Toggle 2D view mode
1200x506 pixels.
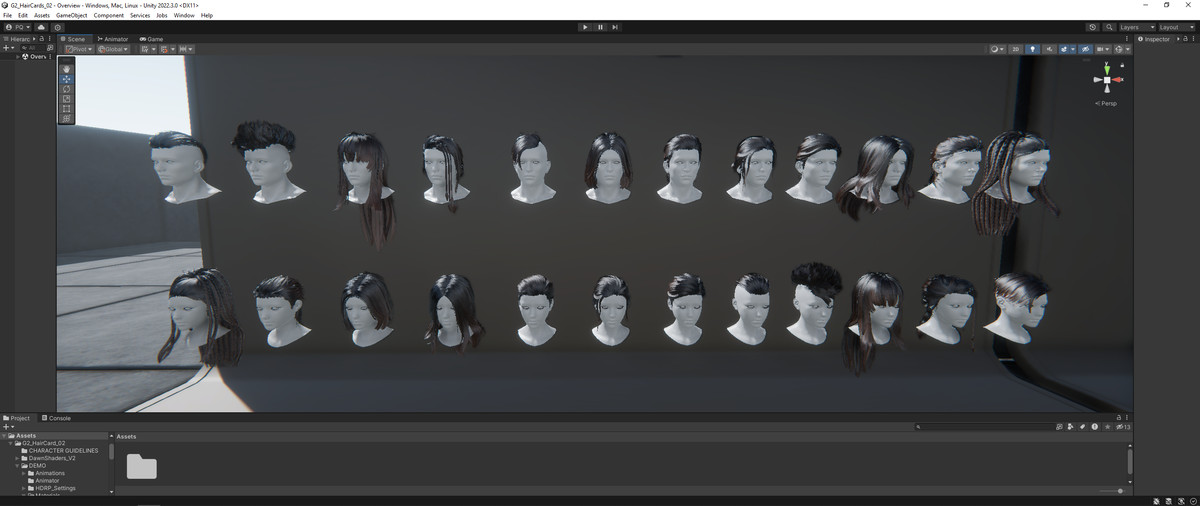(x=1015, y=49)
